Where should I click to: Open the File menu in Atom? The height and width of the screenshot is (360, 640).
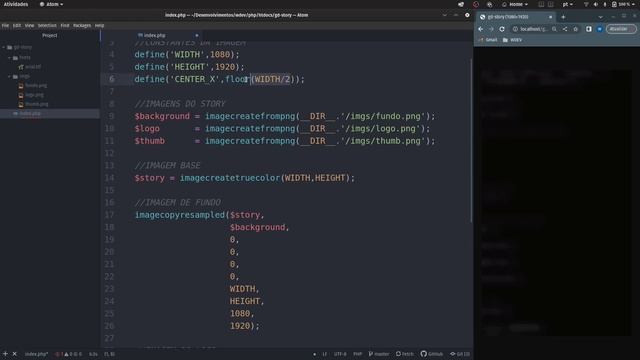pyautogui.click(x=5, y=25)
